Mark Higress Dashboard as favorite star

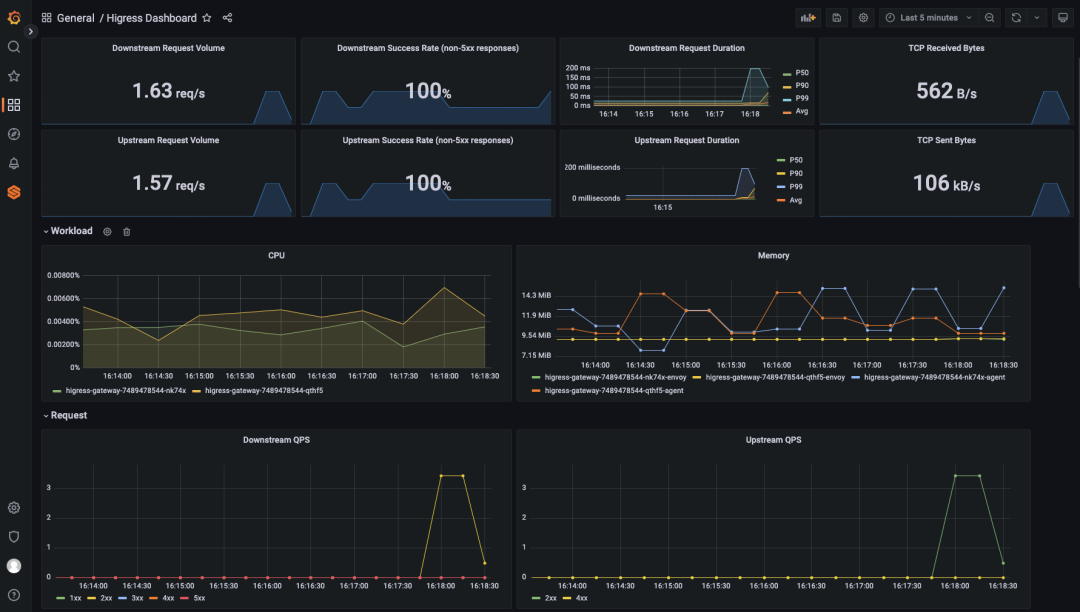click(207, 18)
